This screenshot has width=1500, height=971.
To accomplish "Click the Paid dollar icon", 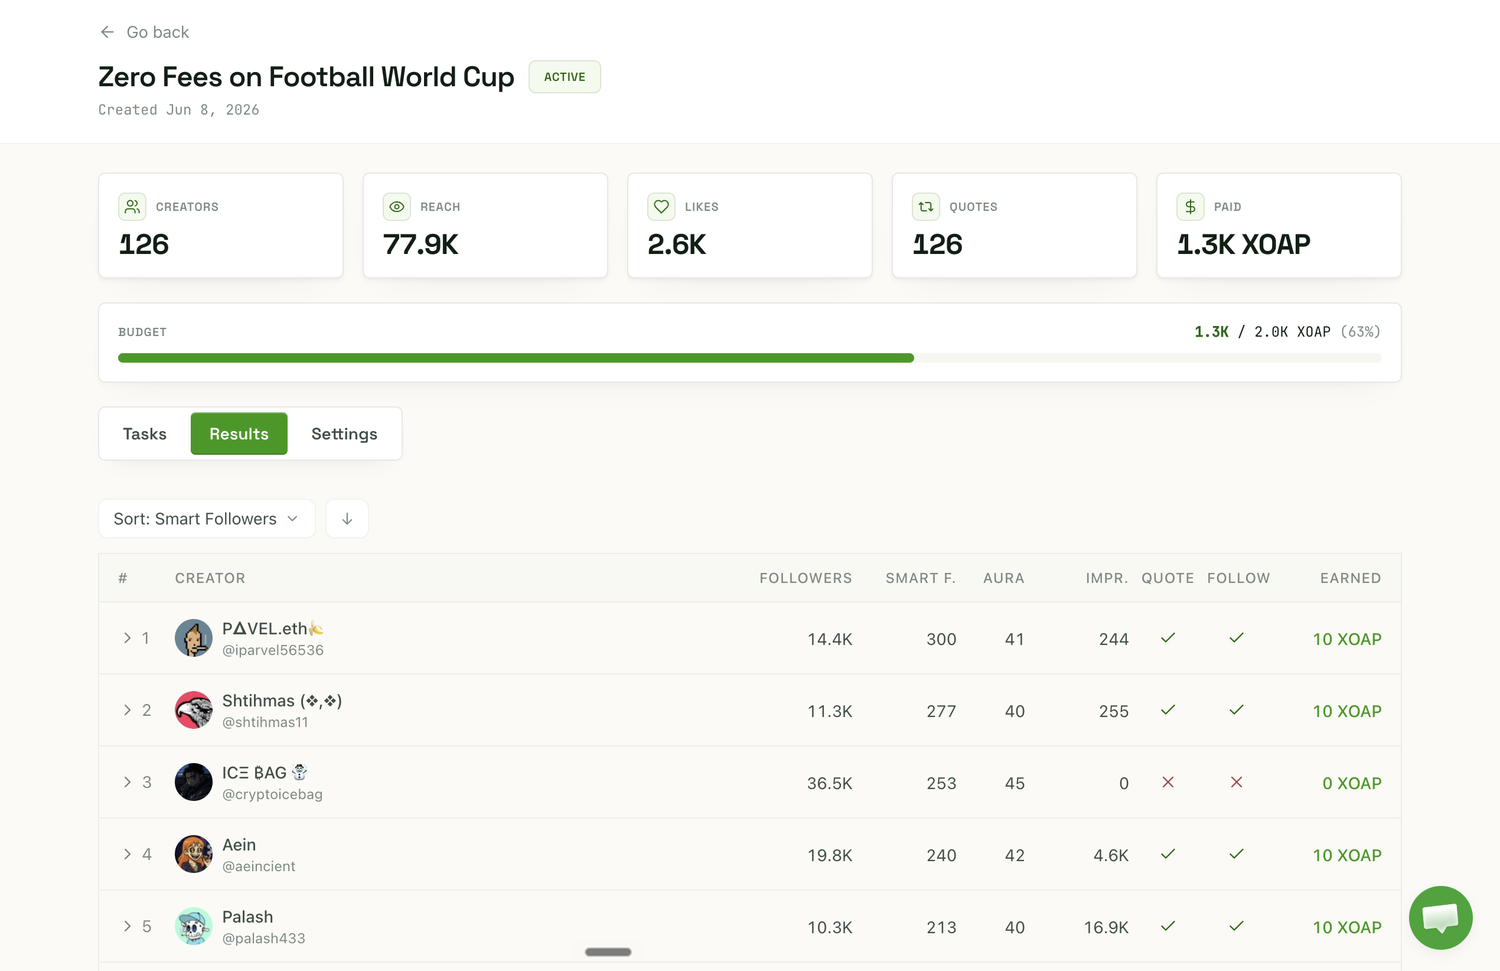I will tap(1190, 207).
